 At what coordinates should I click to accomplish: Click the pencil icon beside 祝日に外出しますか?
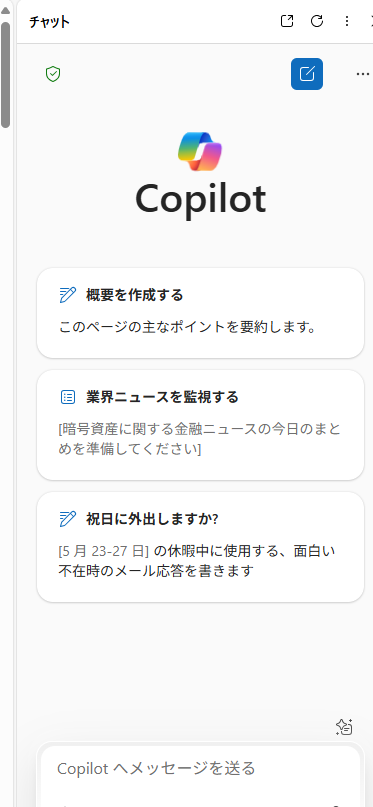tap(68, 519)
